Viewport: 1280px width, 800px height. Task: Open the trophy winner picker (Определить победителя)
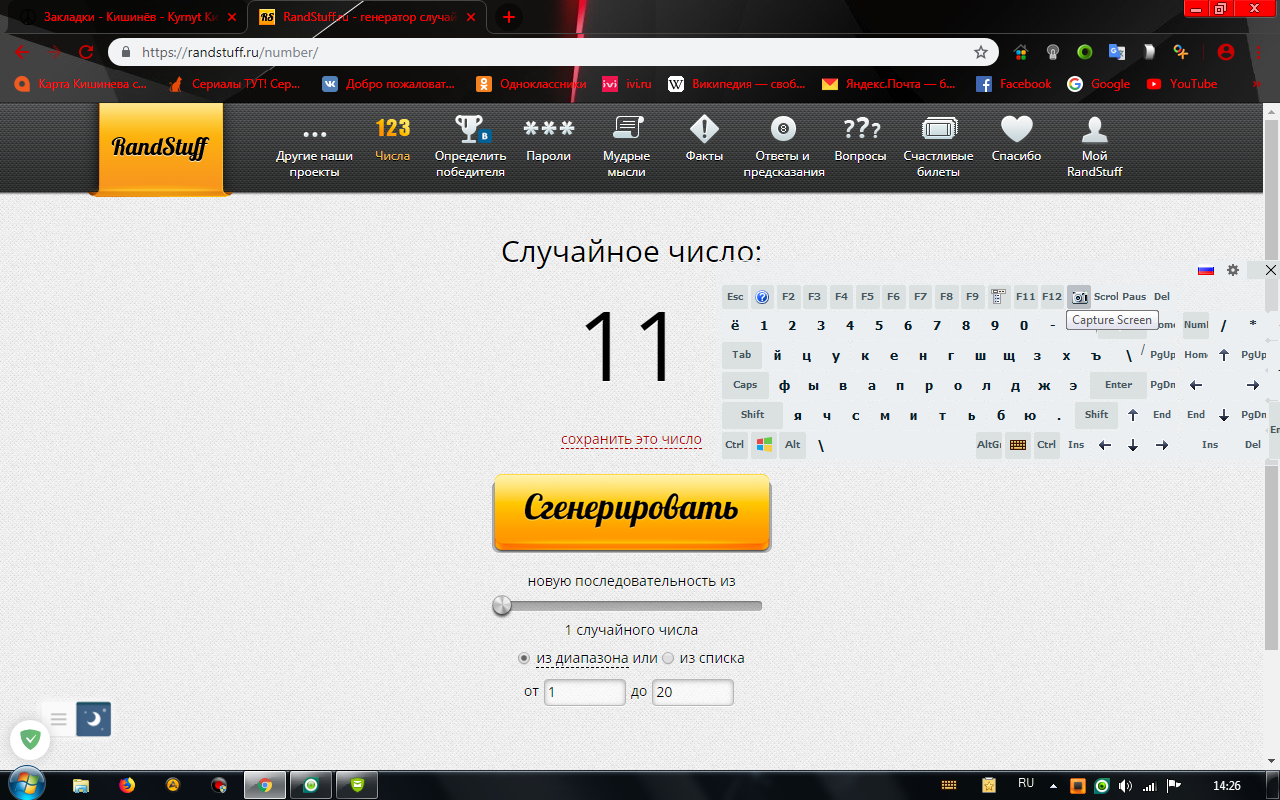469,146
